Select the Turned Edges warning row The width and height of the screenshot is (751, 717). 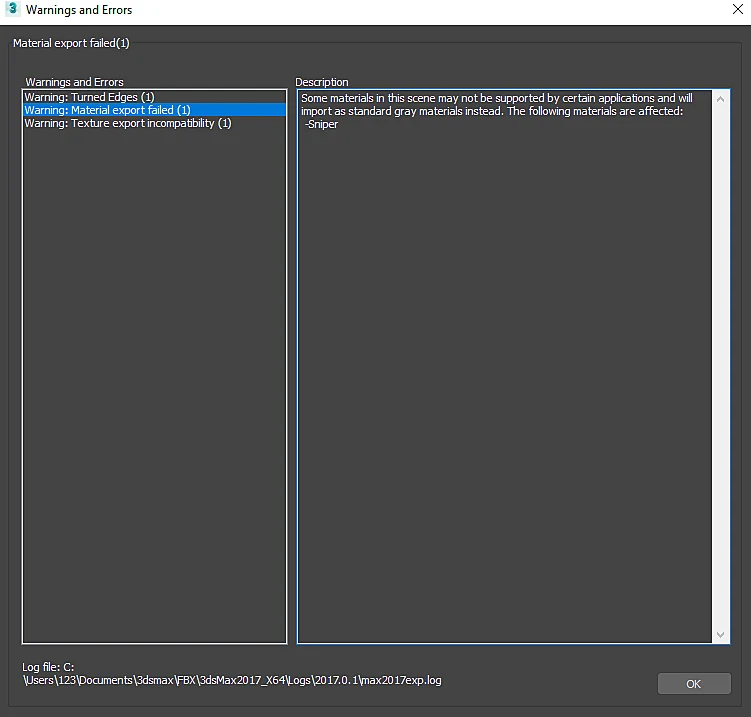154,97
